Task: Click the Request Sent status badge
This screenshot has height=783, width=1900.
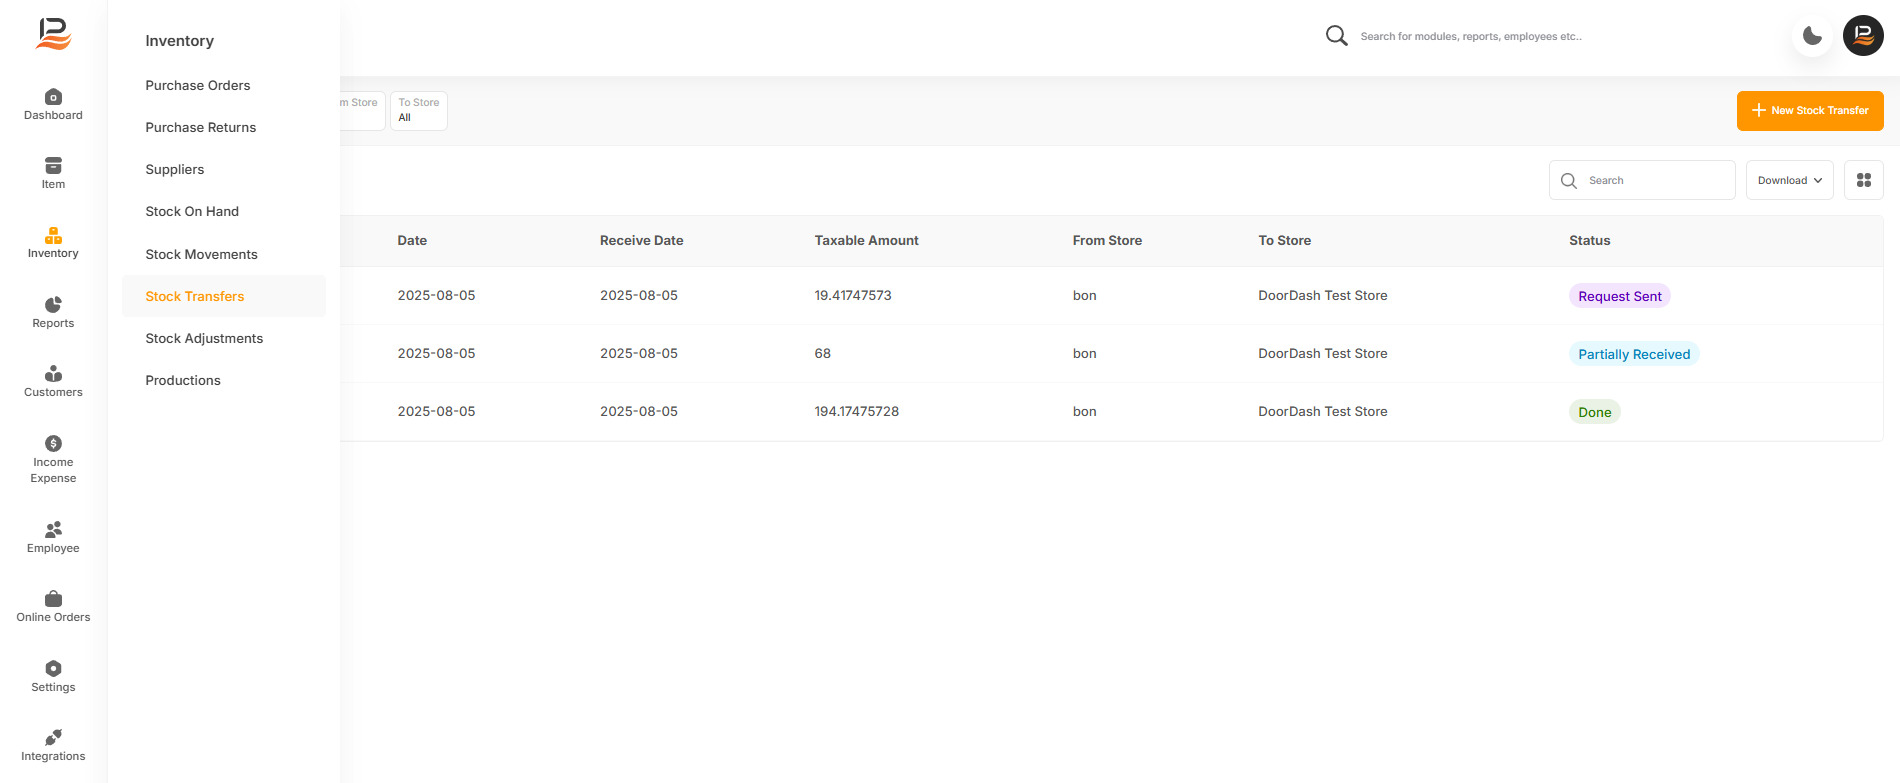Action: tap(1620, 296)
